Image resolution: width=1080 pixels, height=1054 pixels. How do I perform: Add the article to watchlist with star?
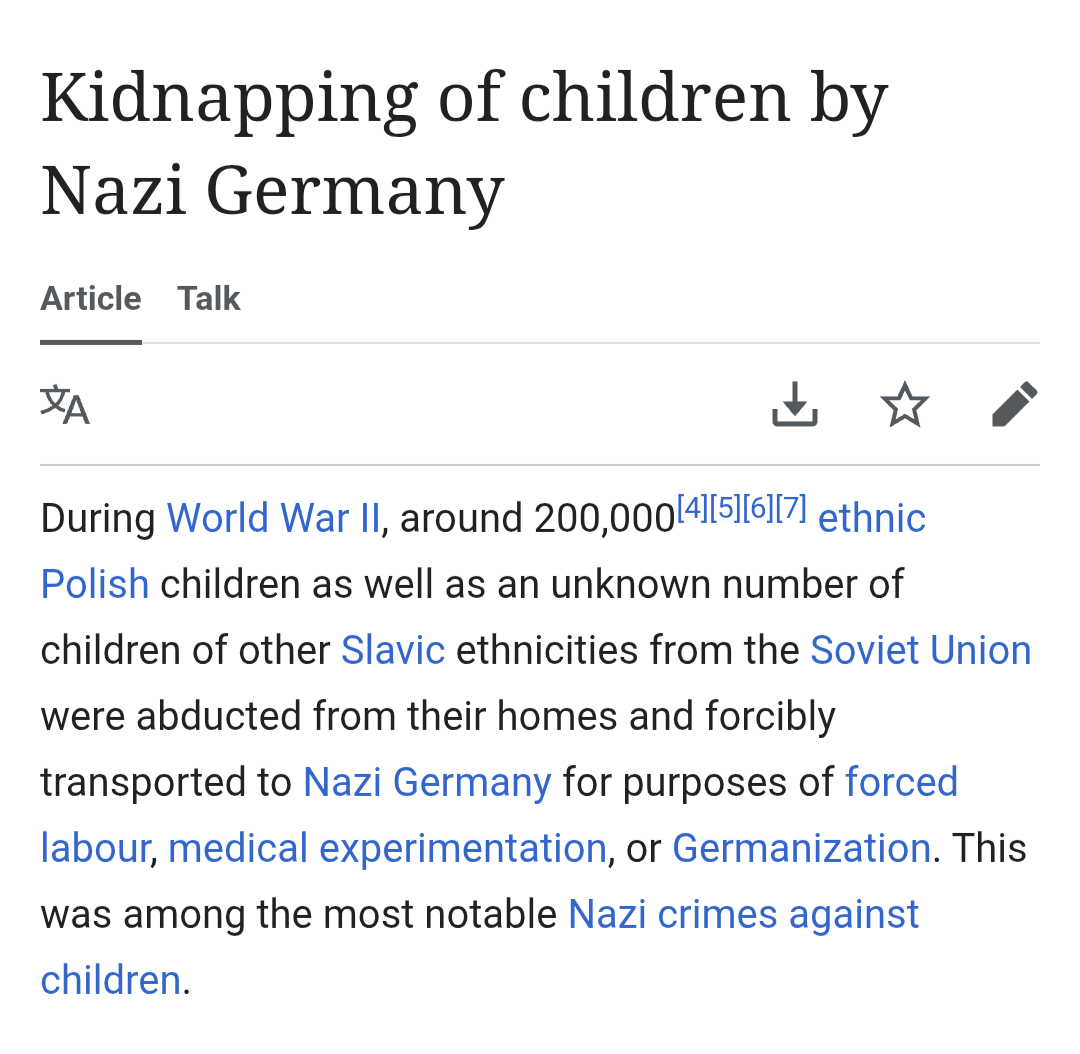[x=905, y=405]
